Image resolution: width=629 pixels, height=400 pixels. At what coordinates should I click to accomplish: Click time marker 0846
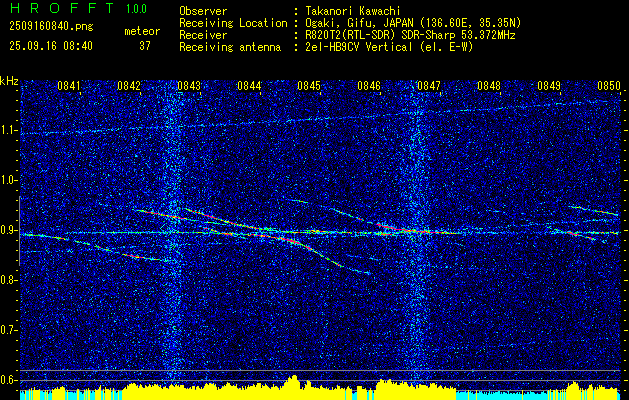(x=369, y=86)
